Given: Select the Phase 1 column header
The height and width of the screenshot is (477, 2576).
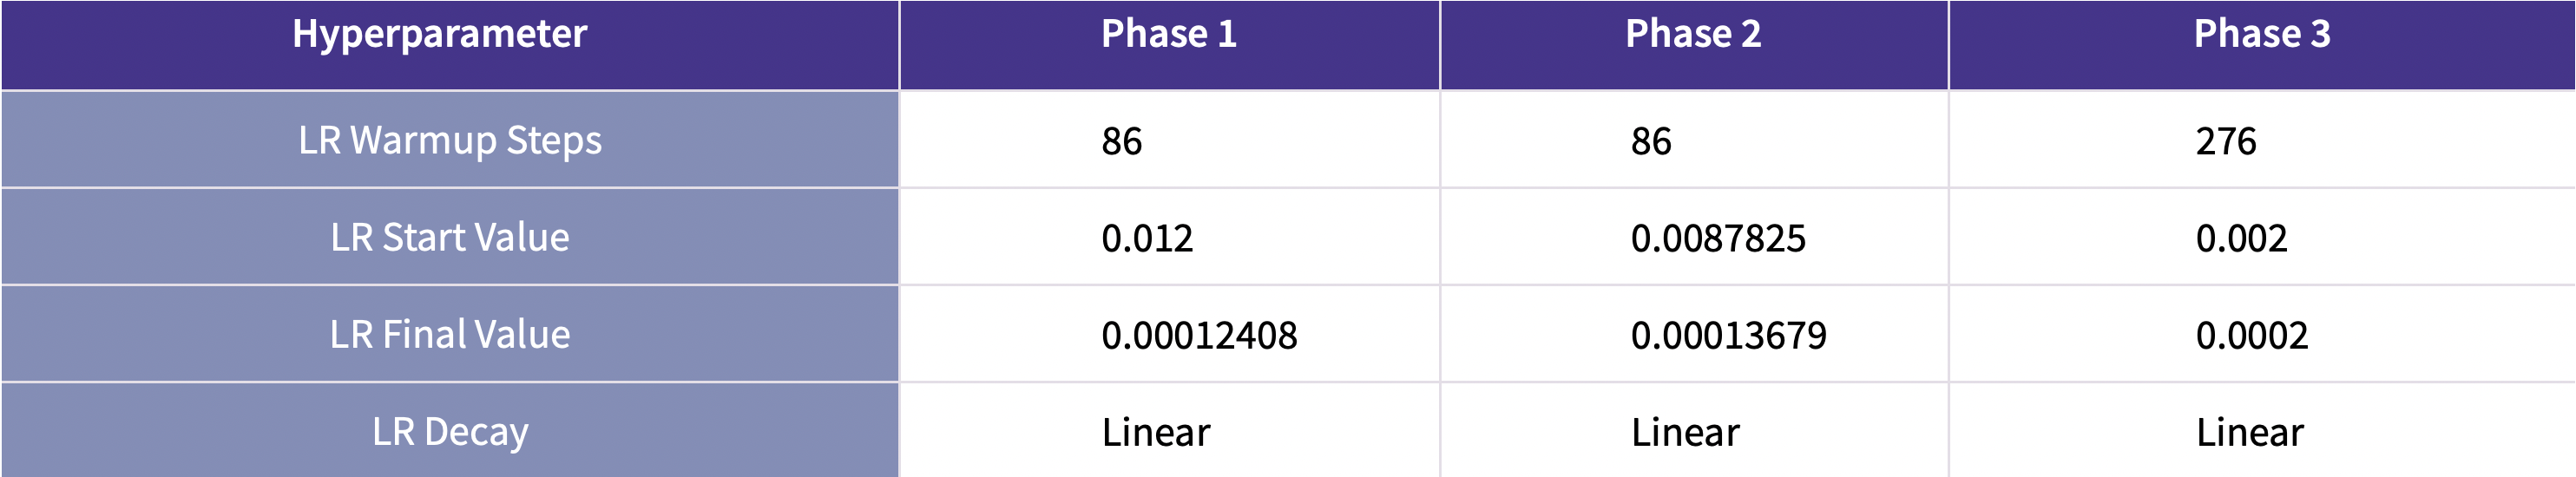Looking at the screenshot, I should coord(1168,35).
